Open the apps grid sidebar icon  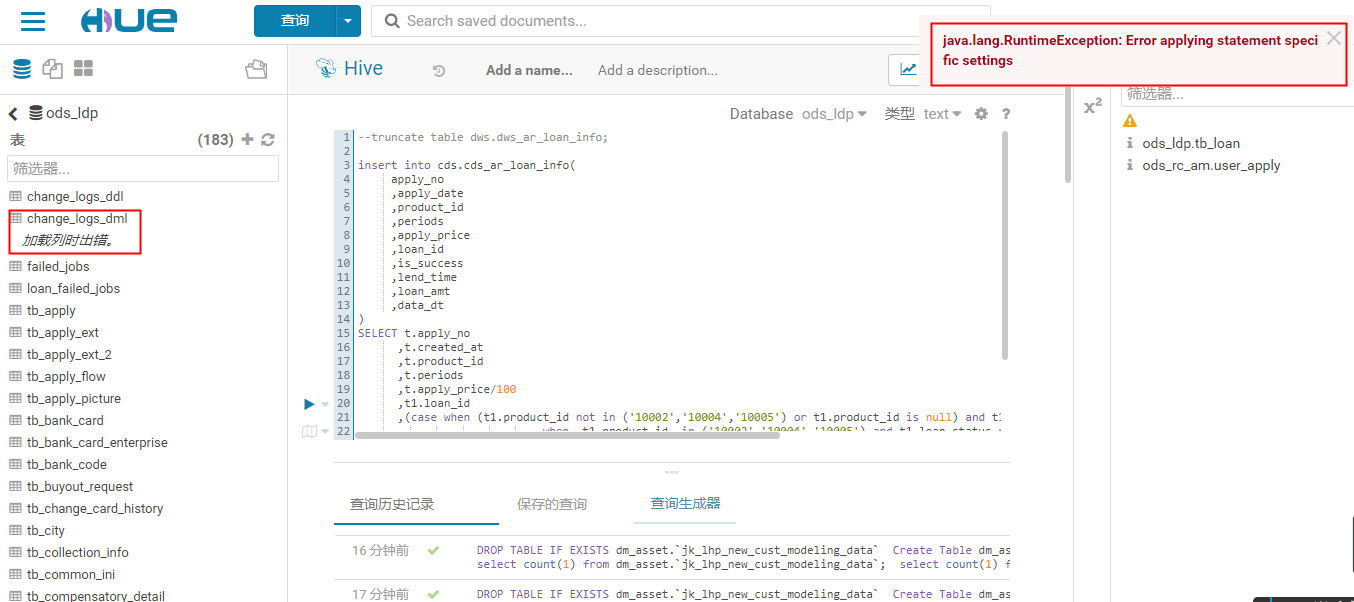point(84,69)
